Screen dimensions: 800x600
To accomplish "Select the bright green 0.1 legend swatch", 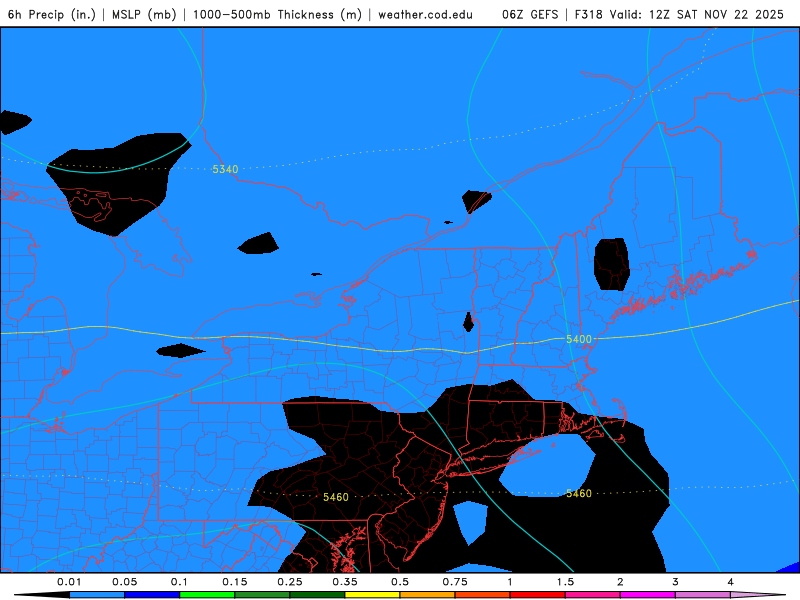I will [x=207, y=595].
